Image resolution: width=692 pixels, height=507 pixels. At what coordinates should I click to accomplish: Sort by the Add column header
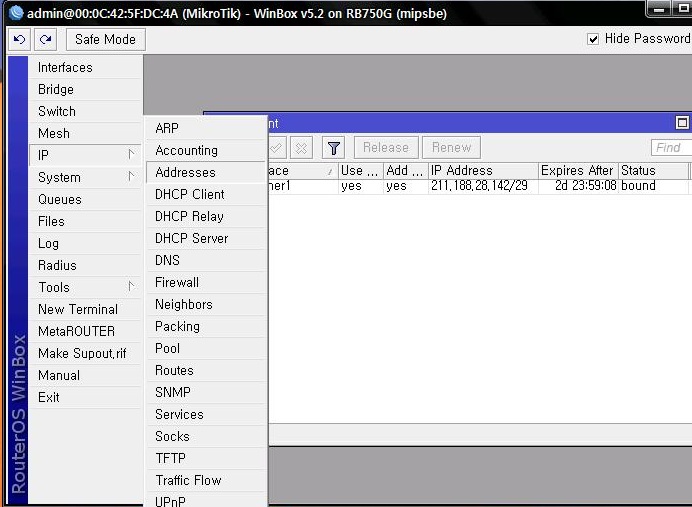point(406,171)
